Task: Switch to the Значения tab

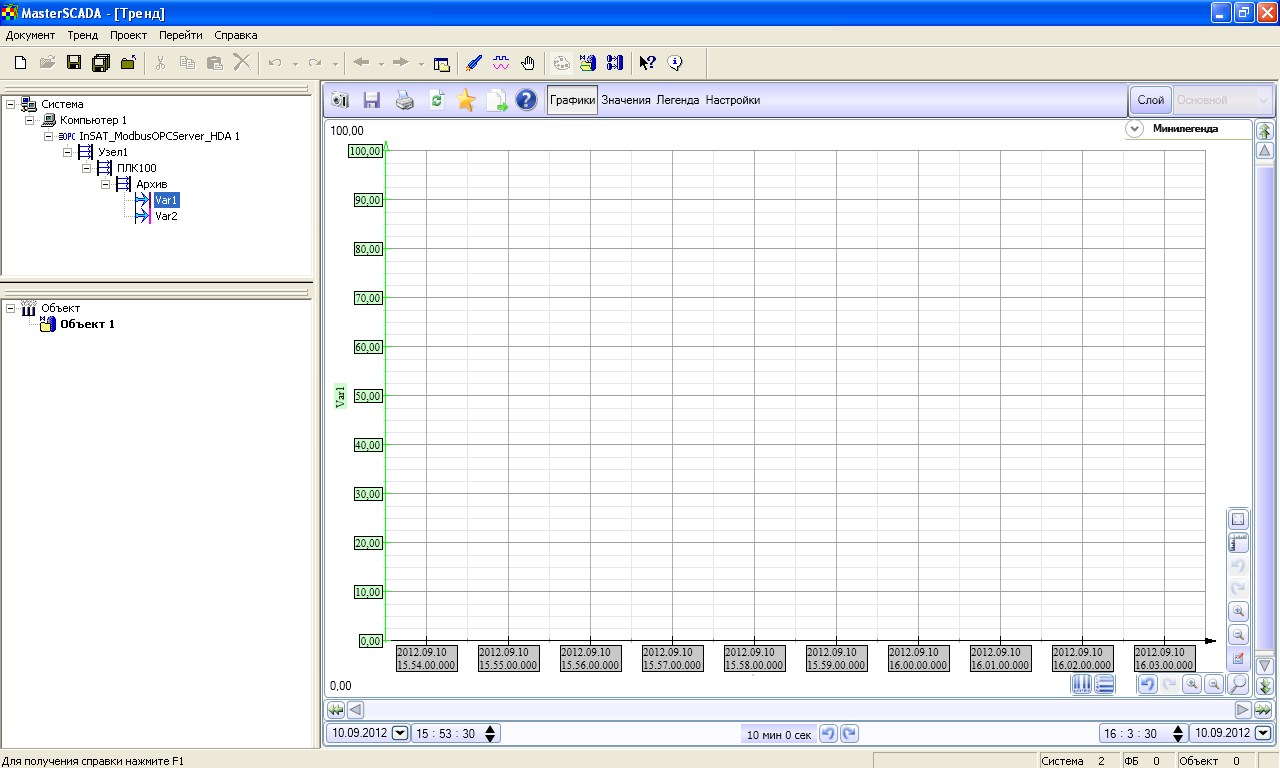Action: pyautogui.click(x=626, y=100)
